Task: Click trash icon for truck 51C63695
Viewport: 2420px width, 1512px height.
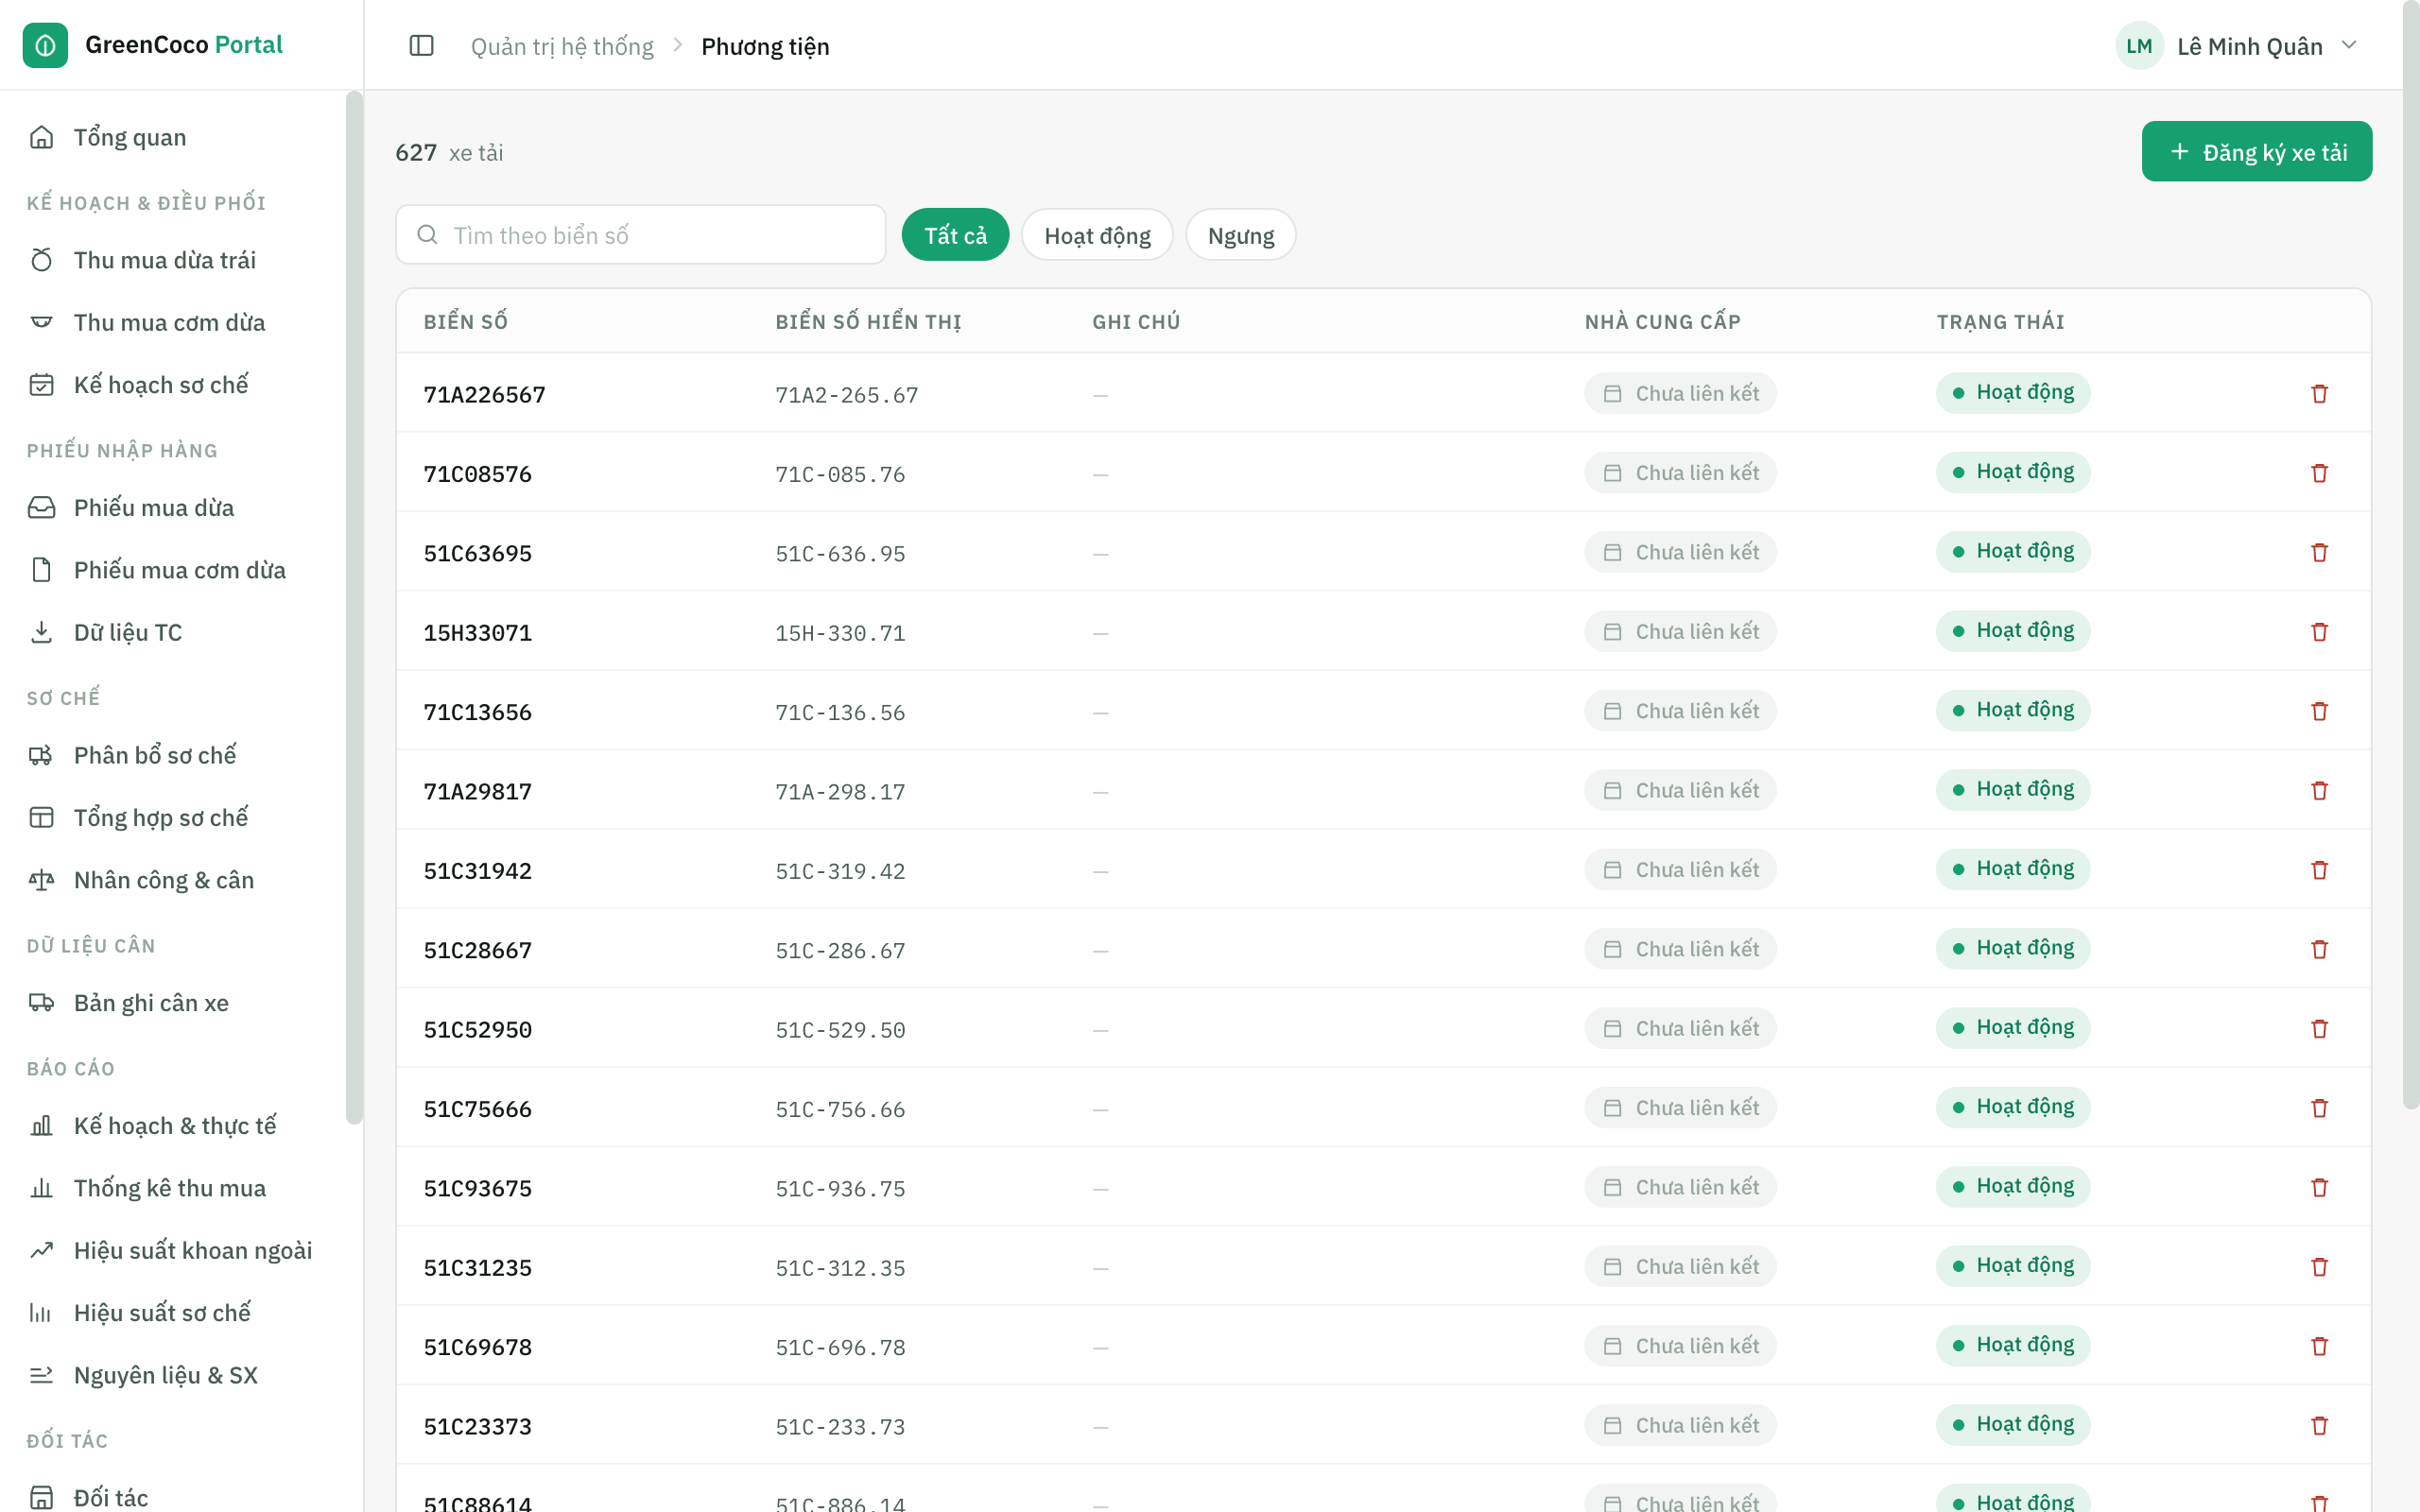Action: click(x=2320, y=553)
